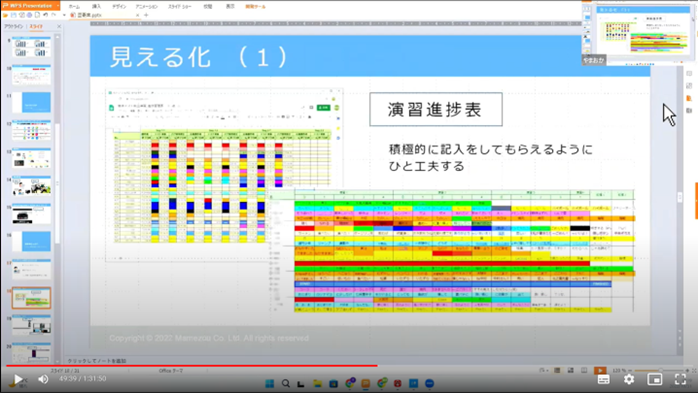Click the undo arrow icon
The height and width of the screenshot is (393, 698).
46,15
